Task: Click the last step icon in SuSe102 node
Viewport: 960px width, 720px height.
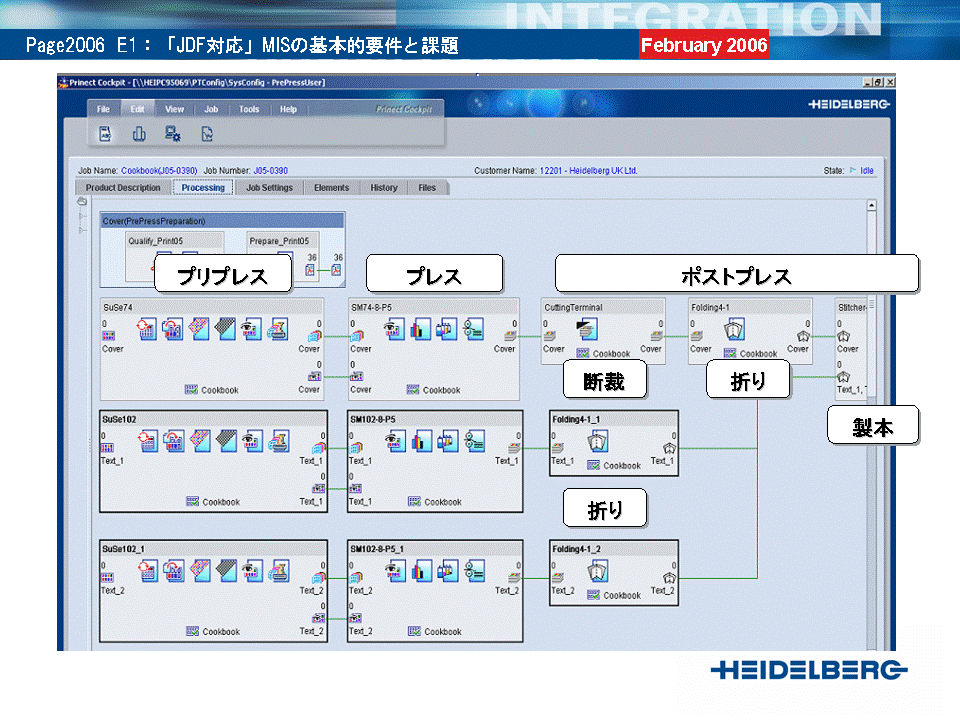Action: (x=279, y=441)
